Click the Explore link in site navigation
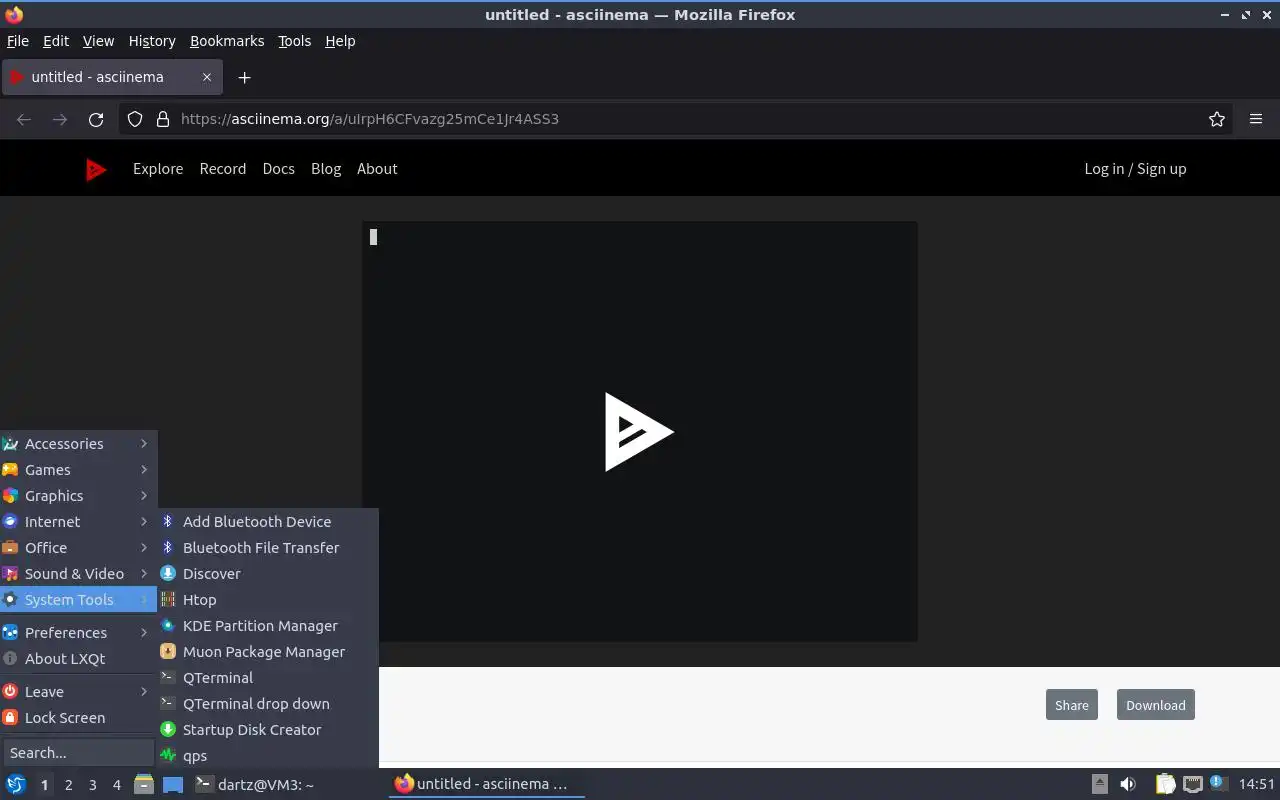 coord(158,169)
